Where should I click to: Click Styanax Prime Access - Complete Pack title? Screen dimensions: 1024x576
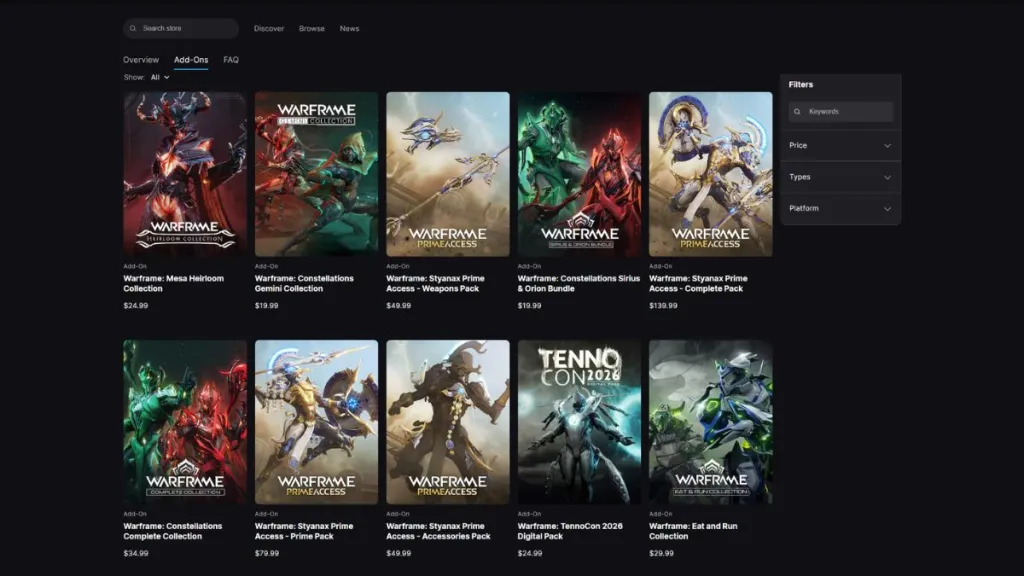[698, 283]
